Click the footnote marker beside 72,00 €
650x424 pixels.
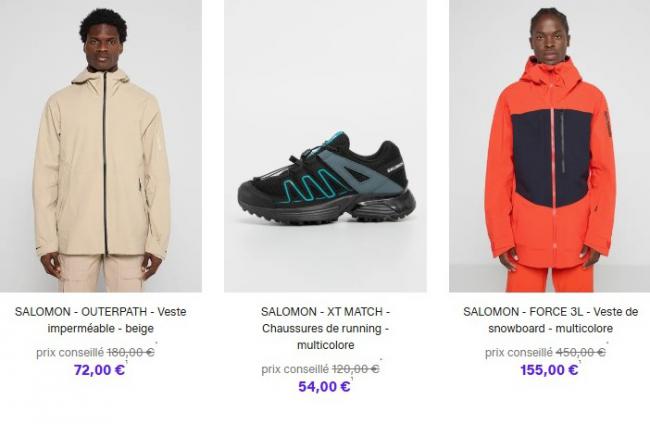pyautogui.click(x=126, y=362)
